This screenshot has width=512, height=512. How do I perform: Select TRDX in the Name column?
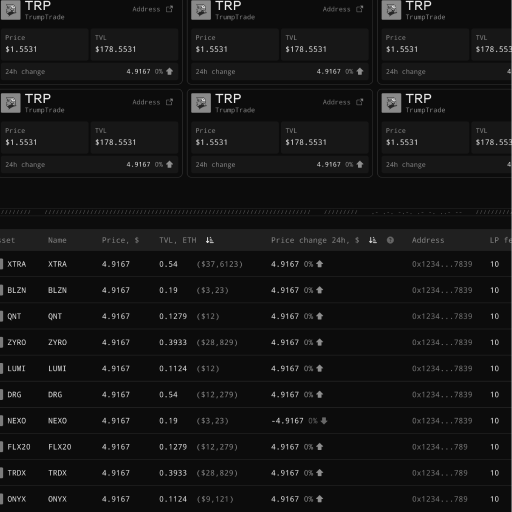(x=57, y=473)
